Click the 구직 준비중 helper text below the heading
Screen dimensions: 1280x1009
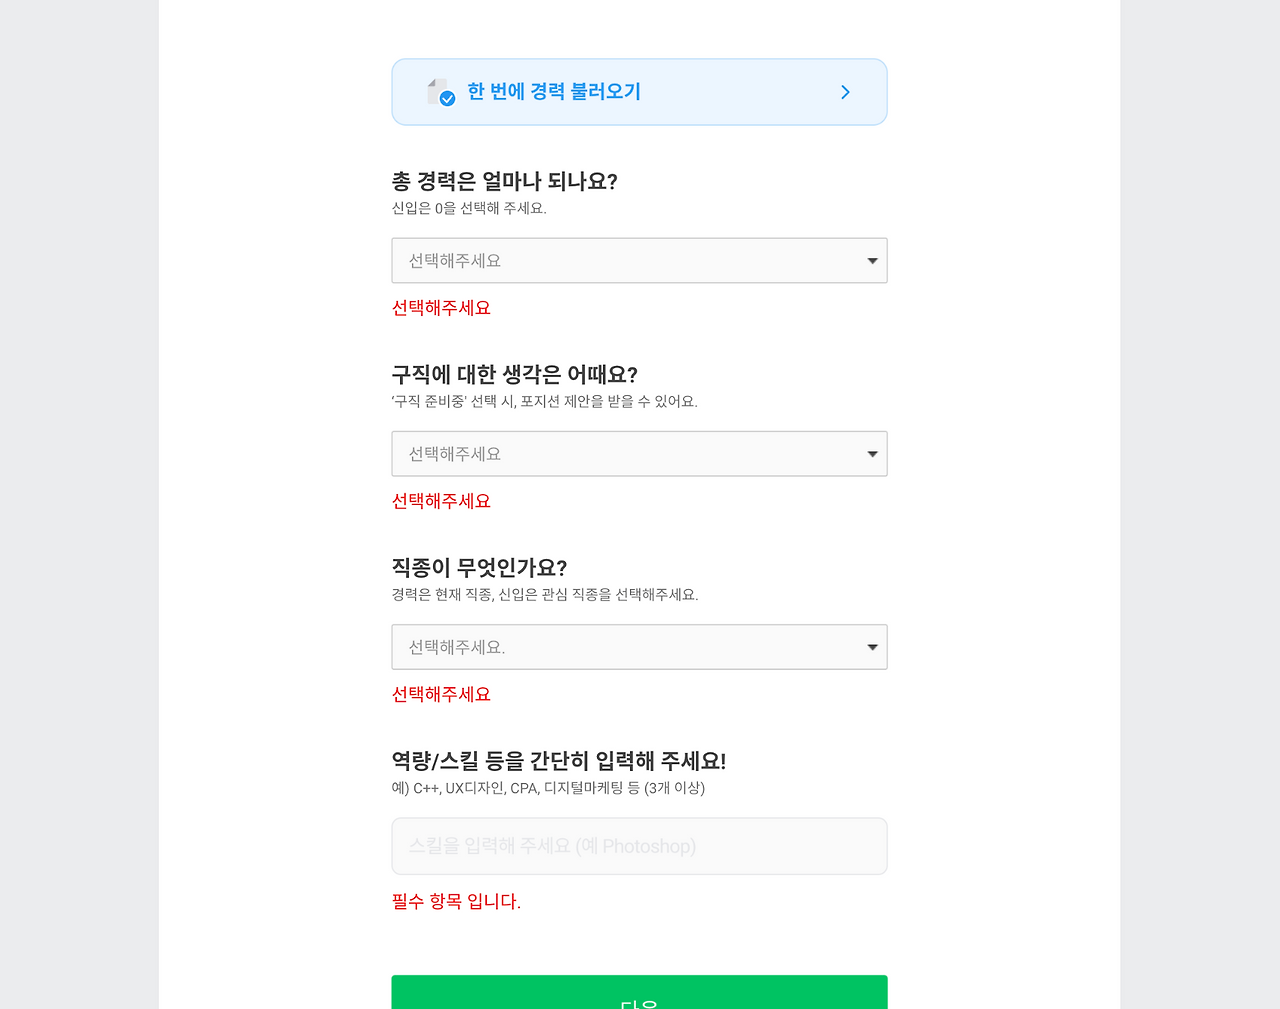click(x=545, y=401)
